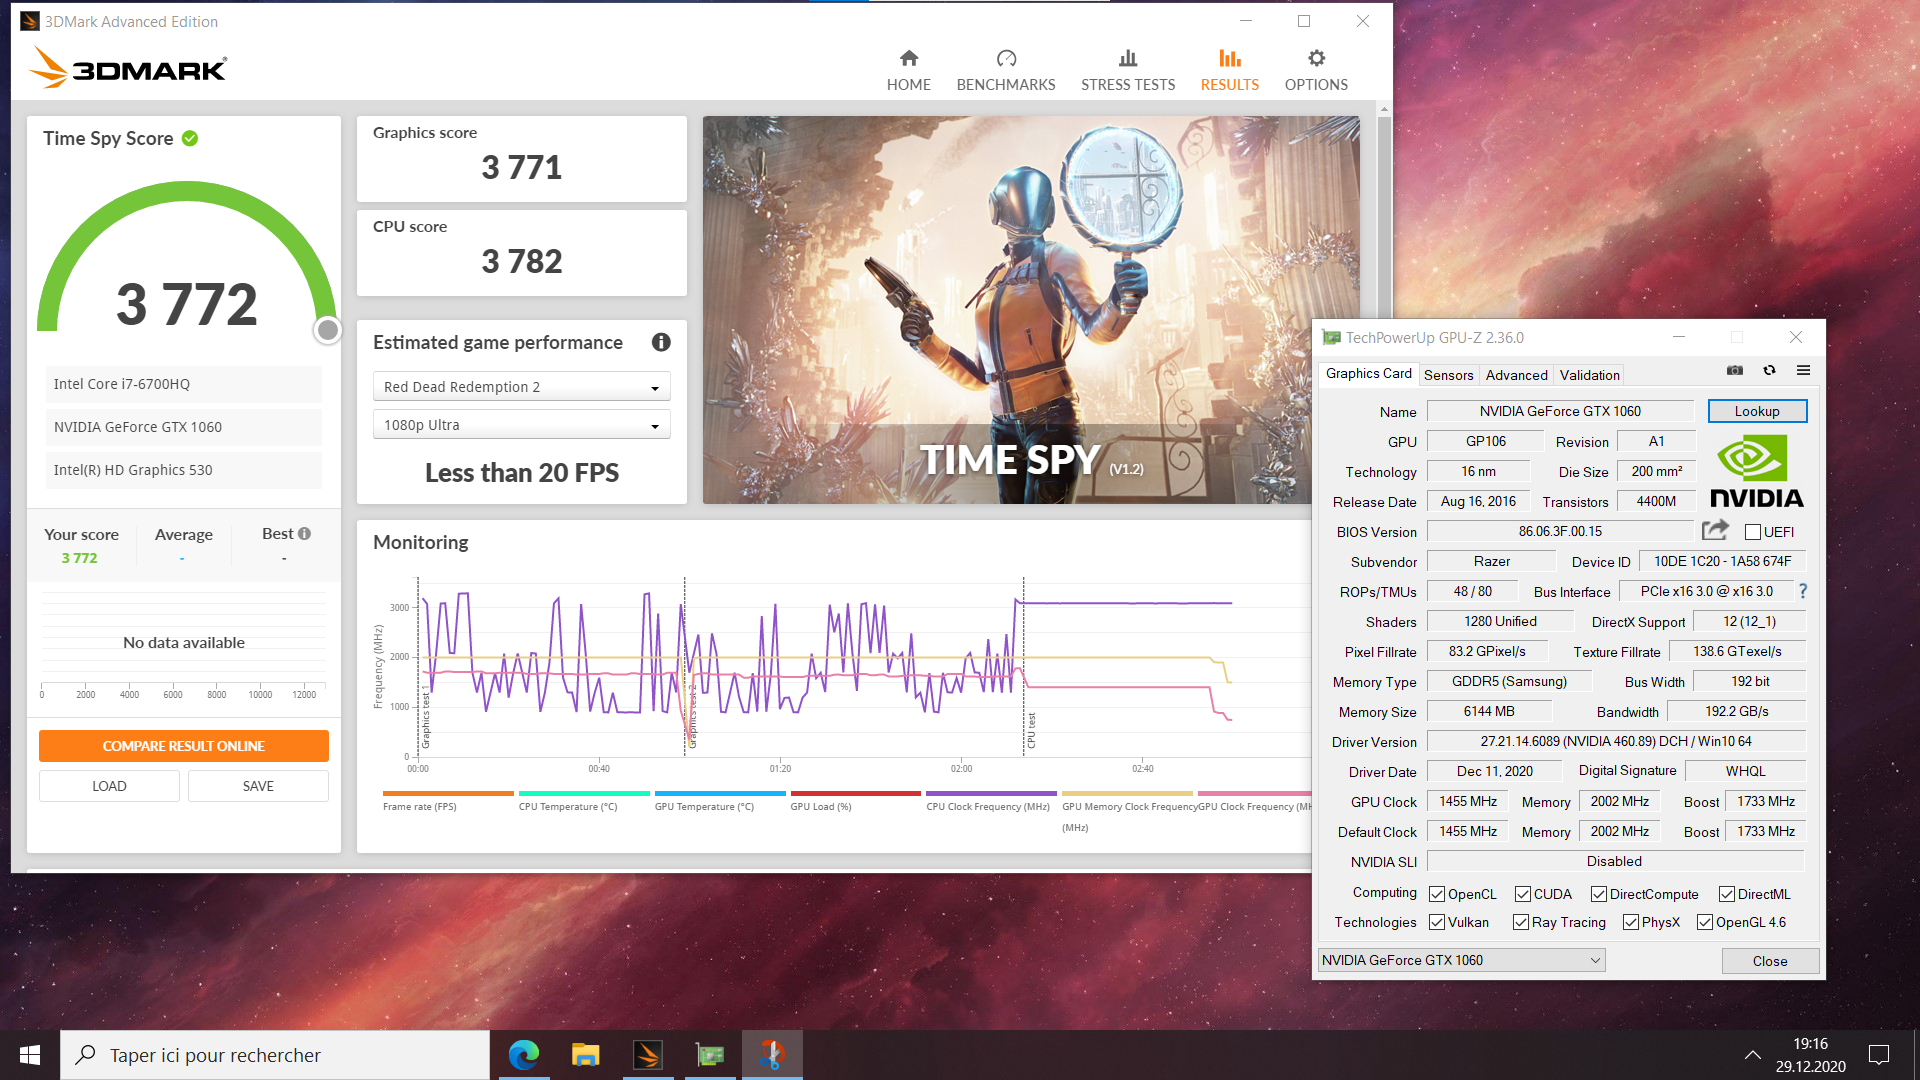Viewport: 1920px width, 1080px height.
Task: Click NVIDIA logo in GPU-Z
Action: (1757, 471)
